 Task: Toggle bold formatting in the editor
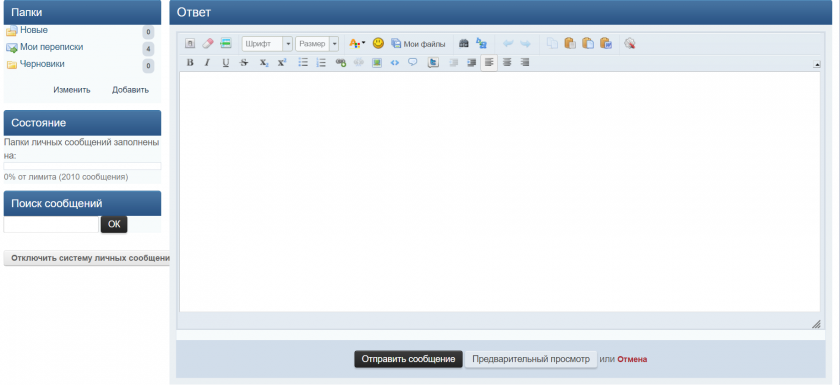point(190,63)
